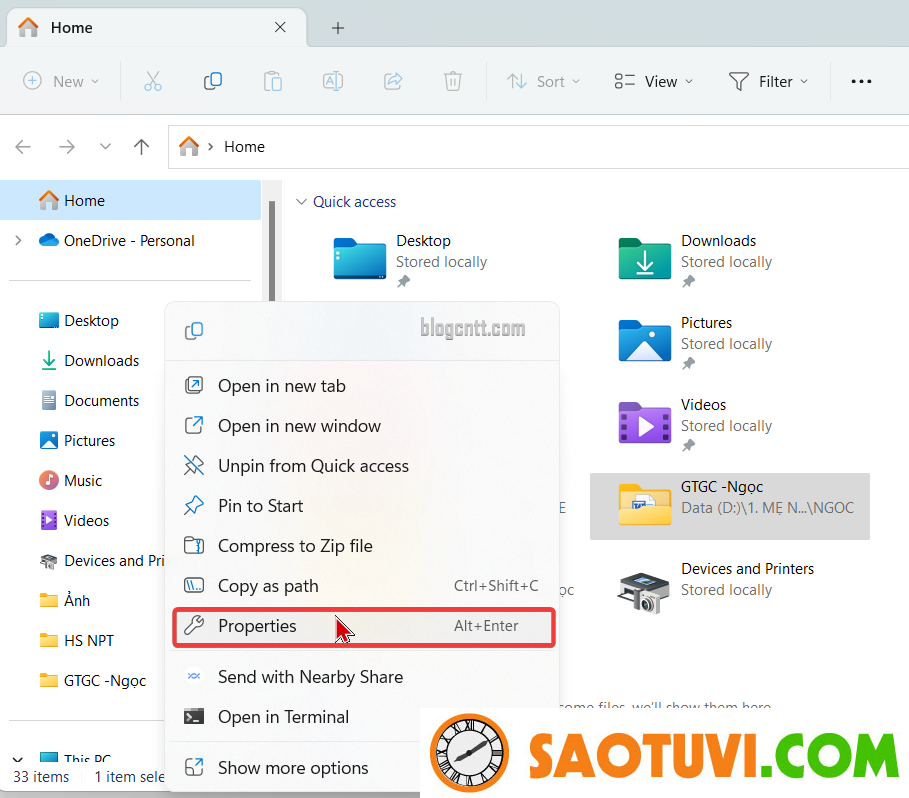
Task: Open the Sort dropdown
Action: pyautogui.click(x=543, y=82)
